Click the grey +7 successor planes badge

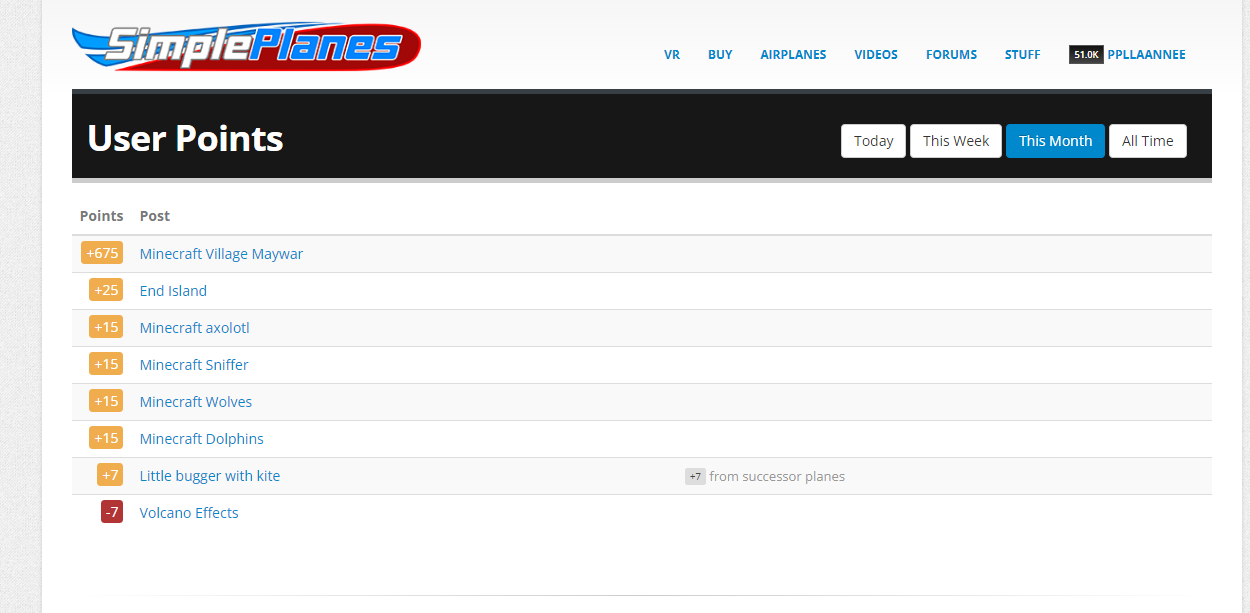[x=695, y=477]
